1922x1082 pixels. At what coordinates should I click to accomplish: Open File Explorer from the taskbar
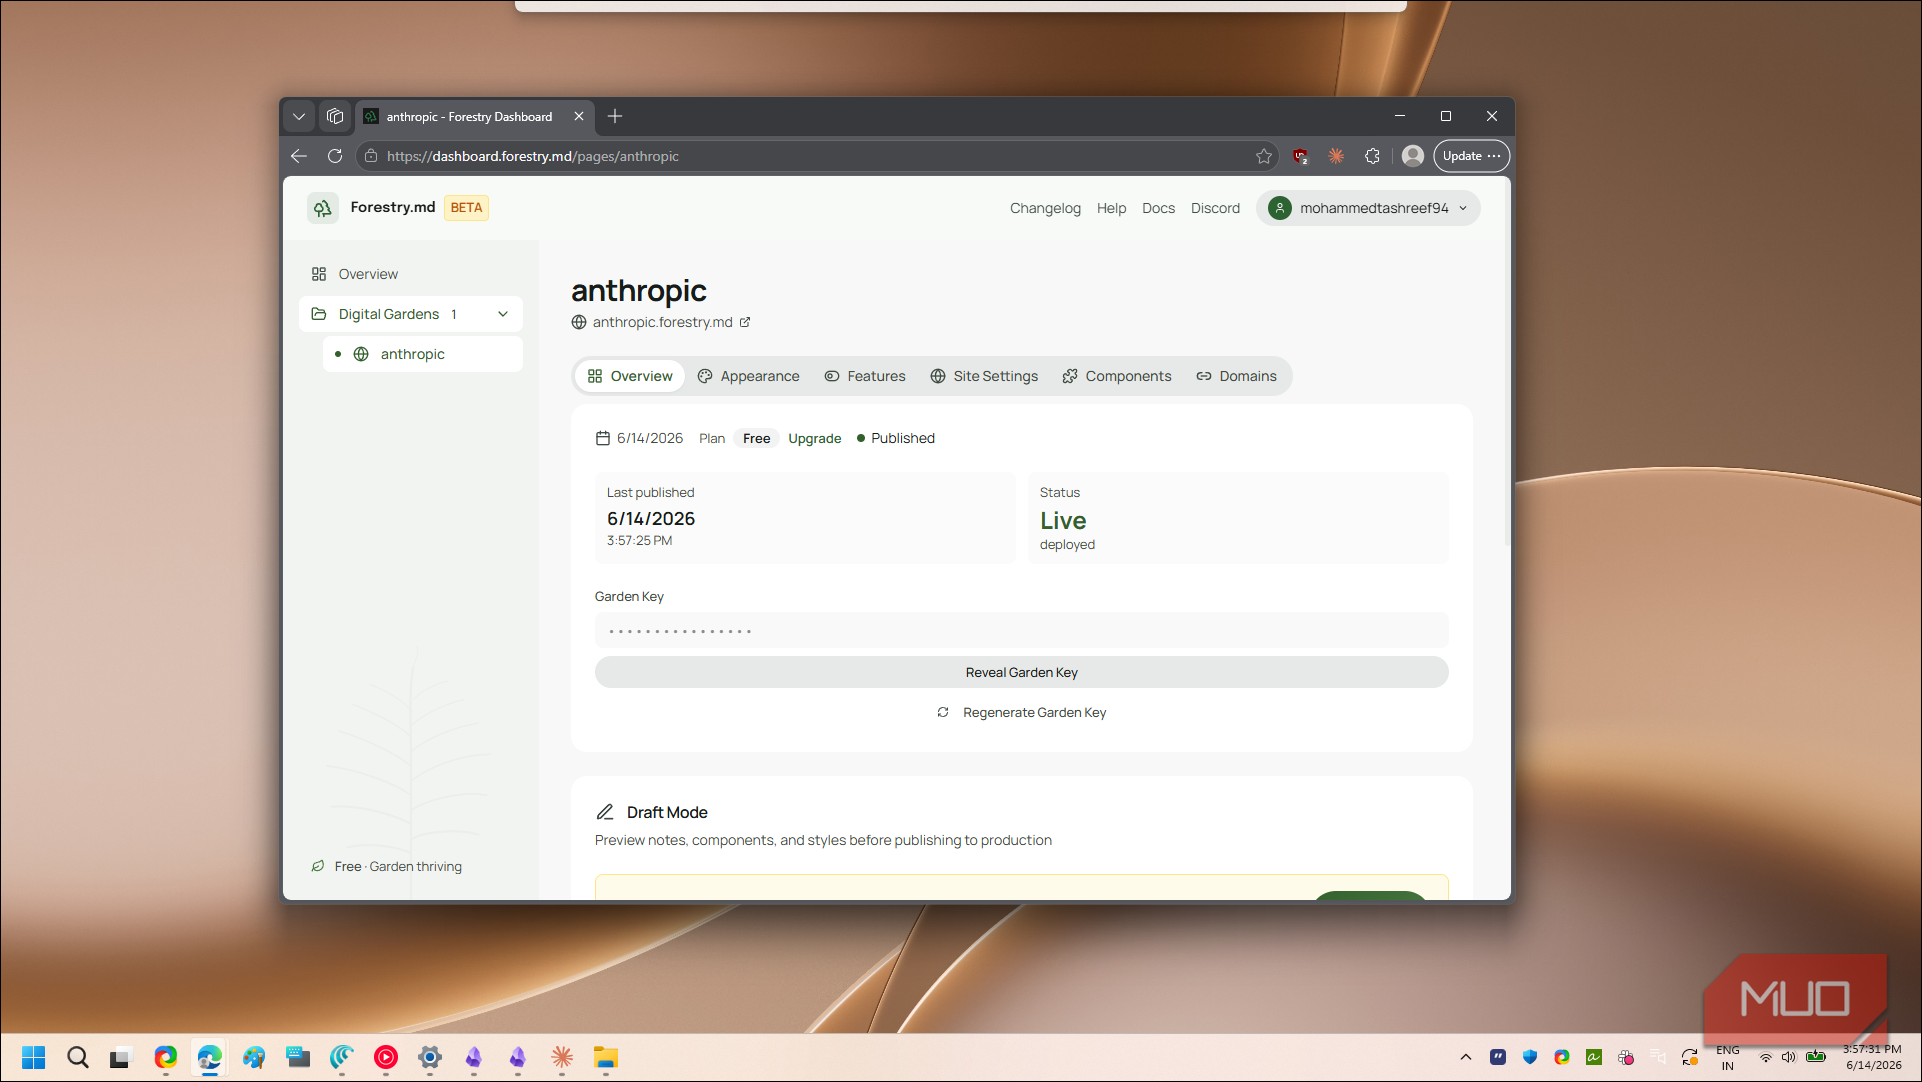point(605,1057)
